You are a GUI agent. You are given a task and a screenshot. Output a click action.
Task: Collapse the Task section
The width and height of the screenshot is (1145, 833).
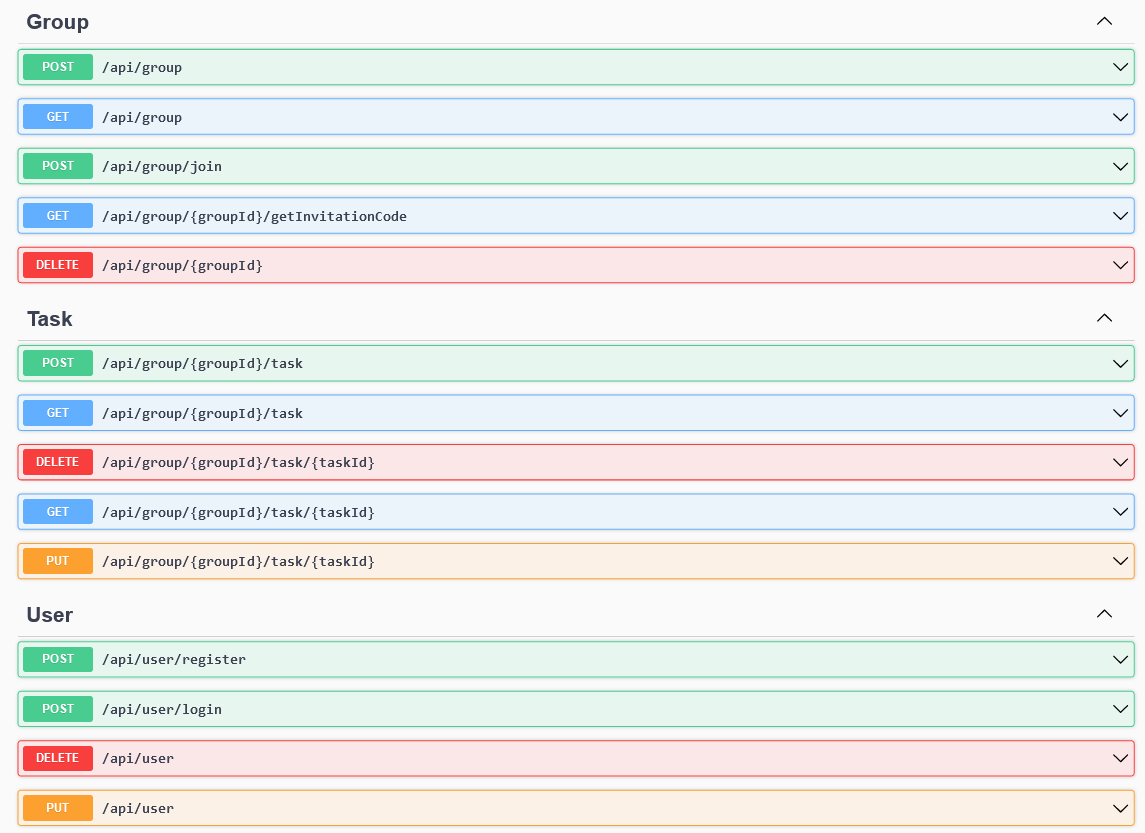[x=1104, y=317]
